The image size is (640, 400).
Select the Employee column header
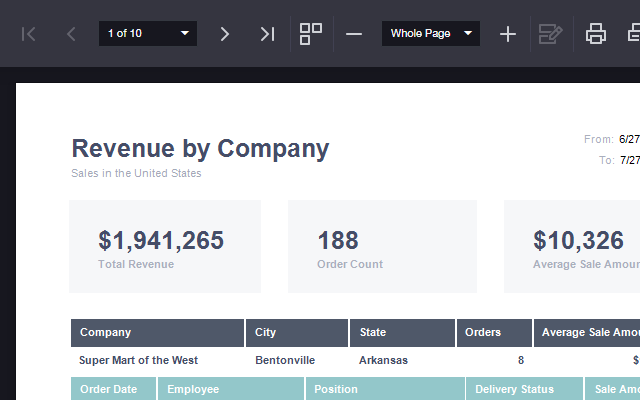click(231, 389)
